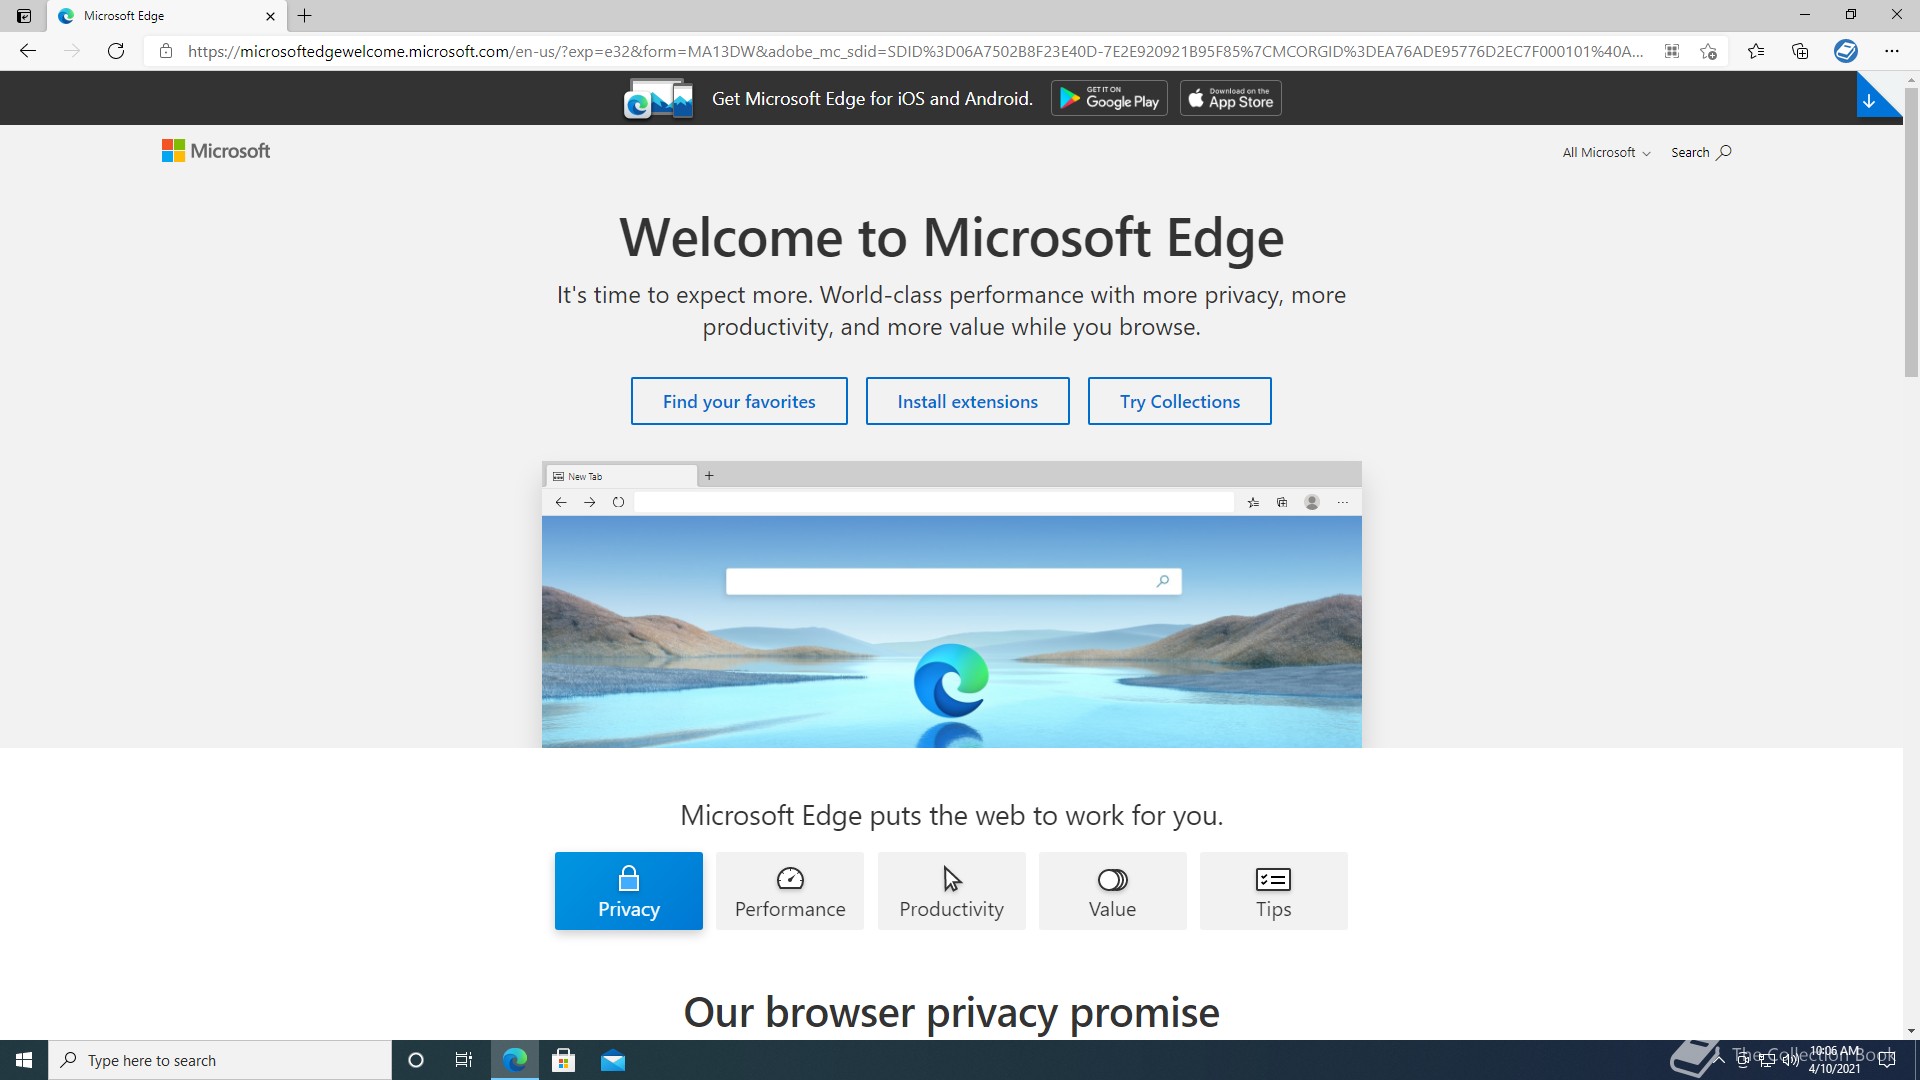Open Microsoft Store from the taskbar

click(x=564, y=1060)
